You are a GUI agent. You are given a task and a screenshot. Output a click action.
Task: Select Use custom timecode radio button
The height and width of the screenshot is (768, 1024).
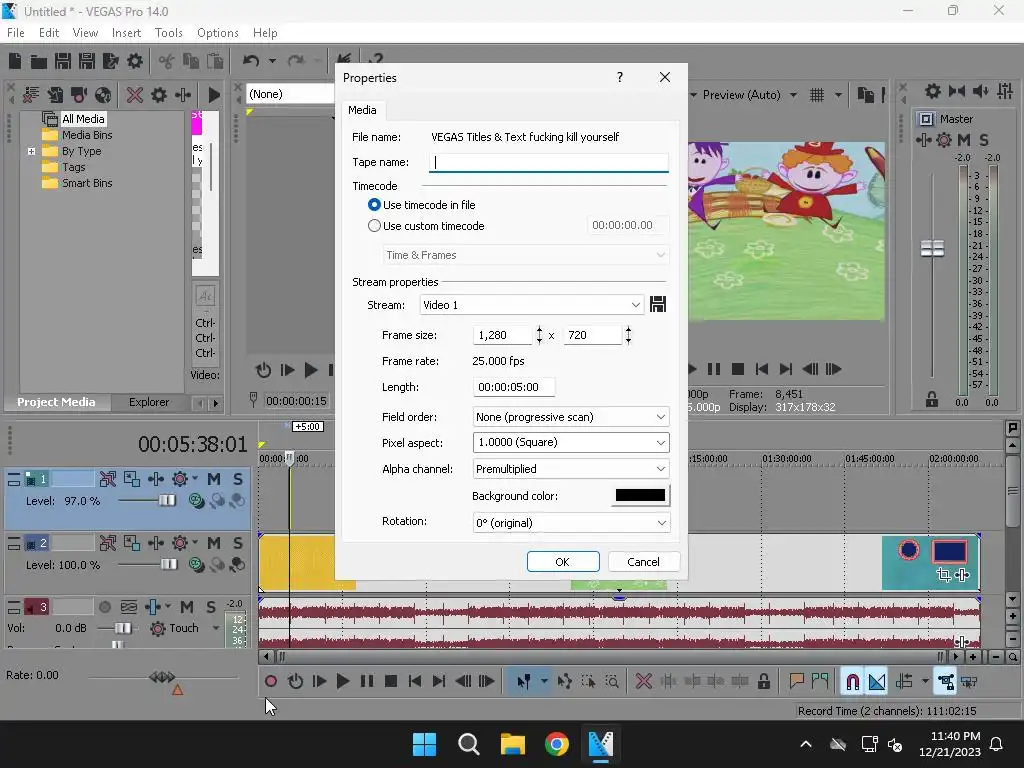(x=374, y=226)
